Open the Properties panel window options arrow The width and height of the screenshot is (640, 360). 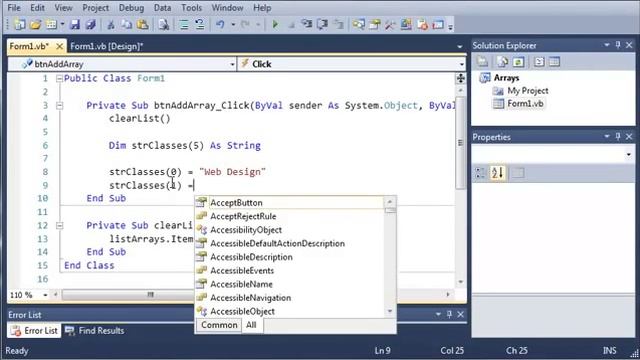click(607, 136)
